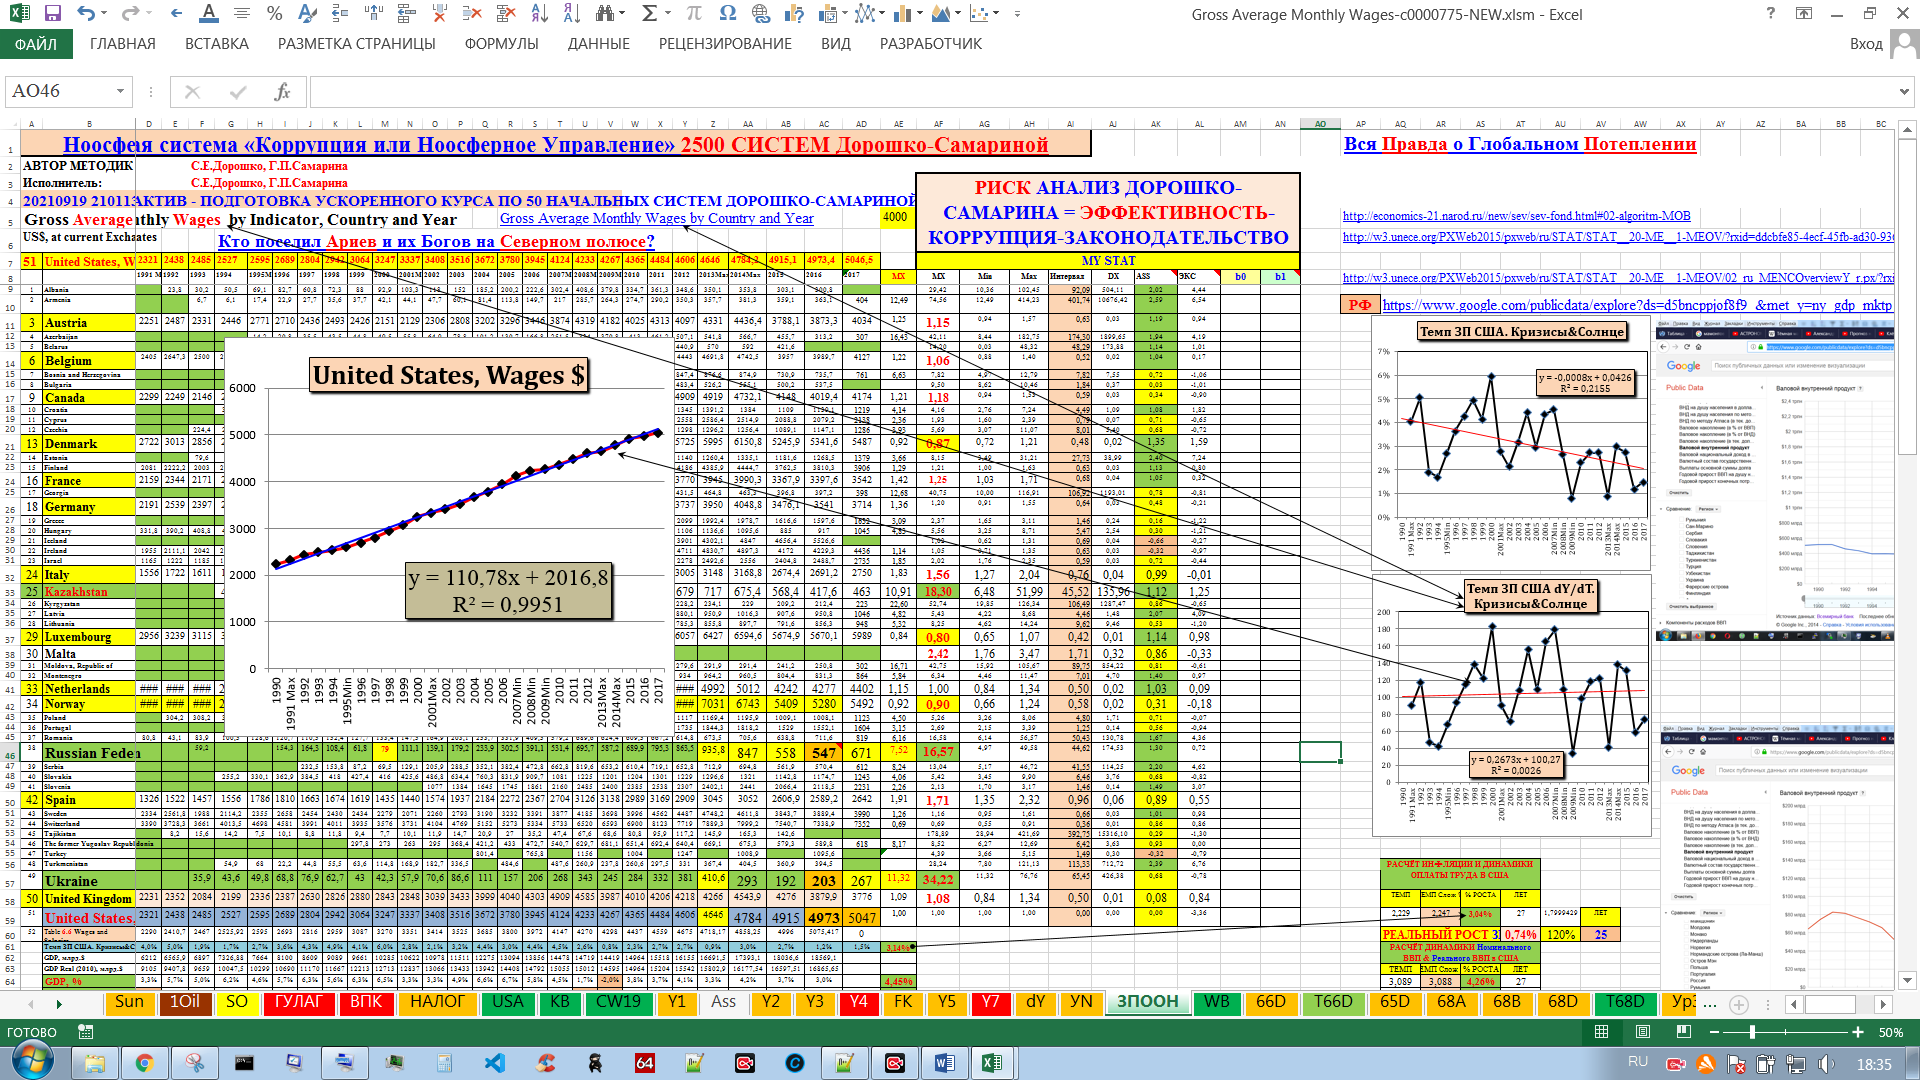This screenshot has width=1920, height=1080.
Task: Switch to the ГУЛАГ sheet tab
Action: point(298,1002)
